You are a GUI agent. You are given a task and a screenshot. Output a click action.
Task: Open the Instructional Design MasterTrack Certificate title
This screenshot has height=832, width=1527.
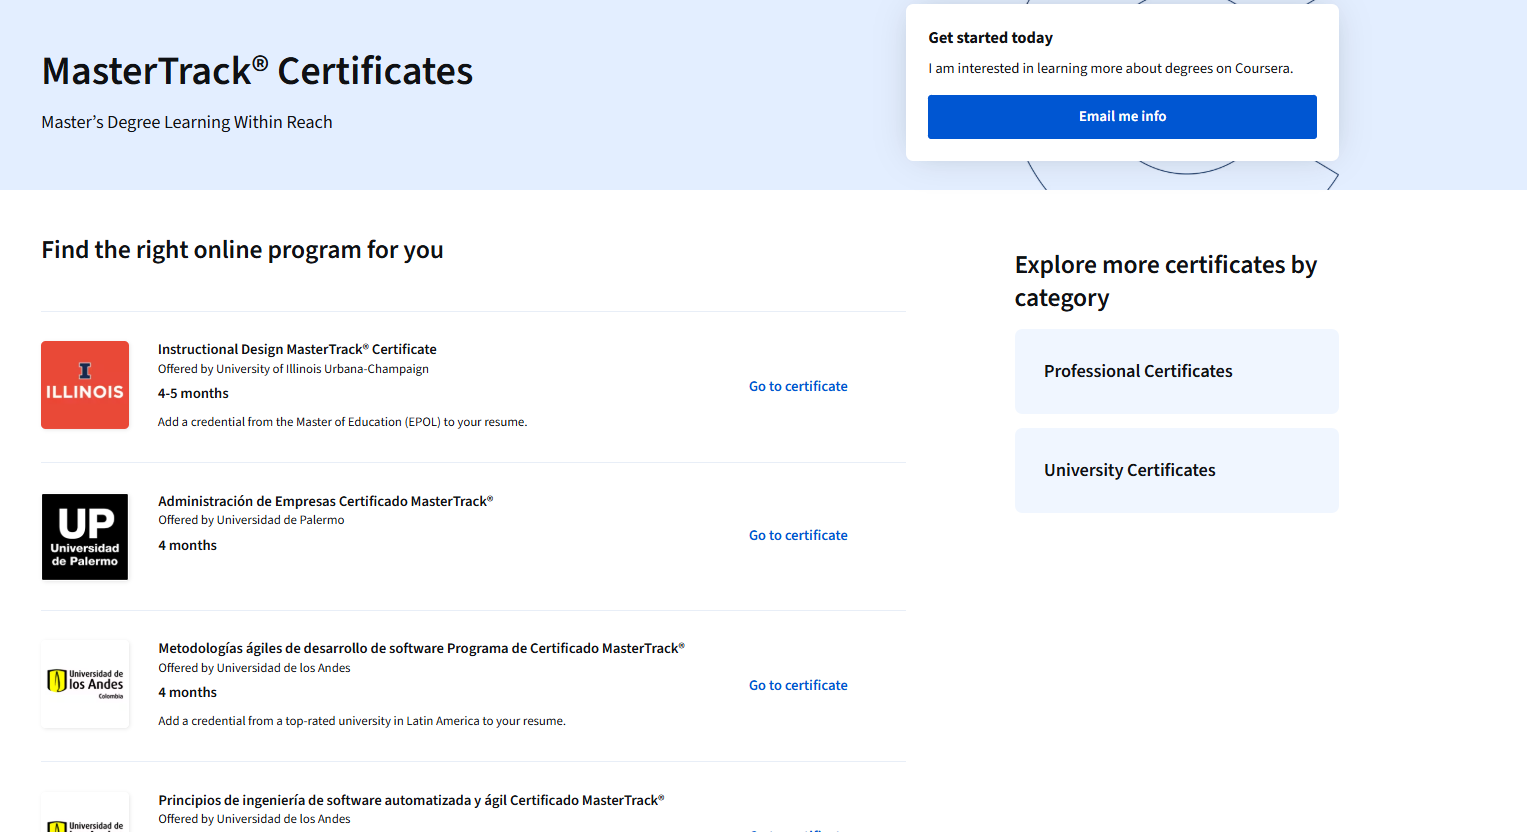297,349
